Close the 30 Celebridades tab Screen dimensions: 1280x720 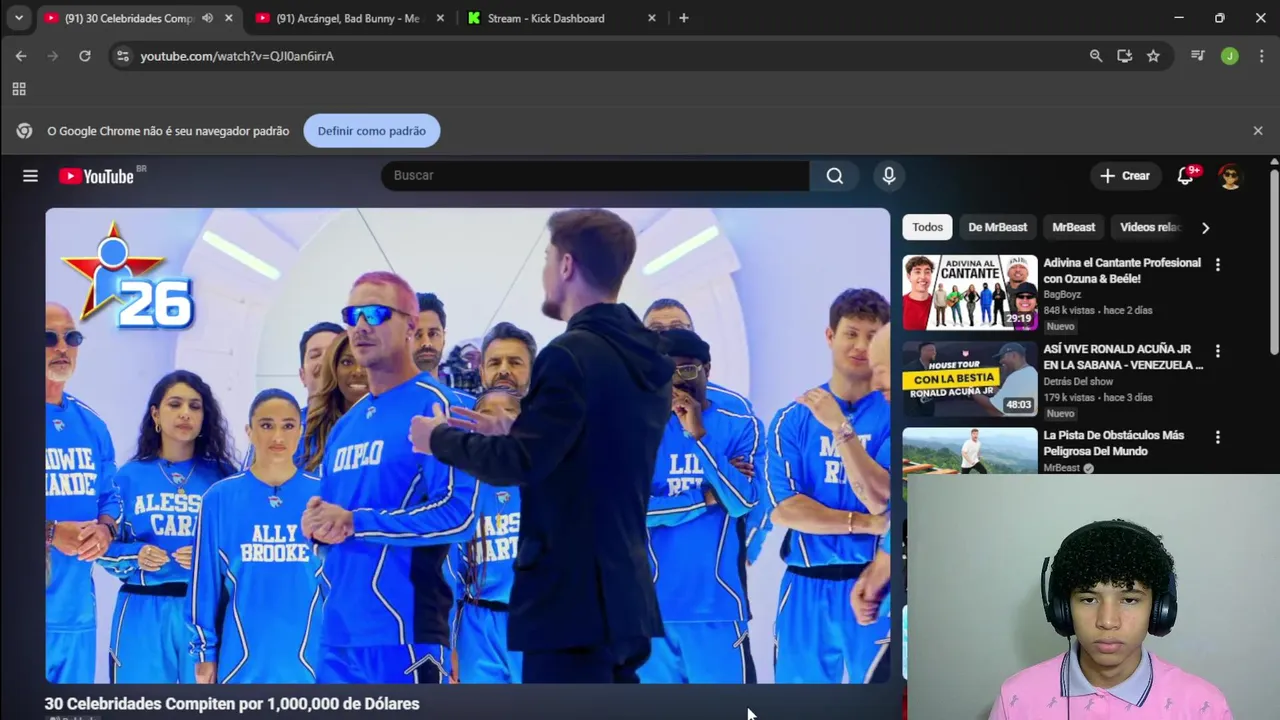click(229, 18)
